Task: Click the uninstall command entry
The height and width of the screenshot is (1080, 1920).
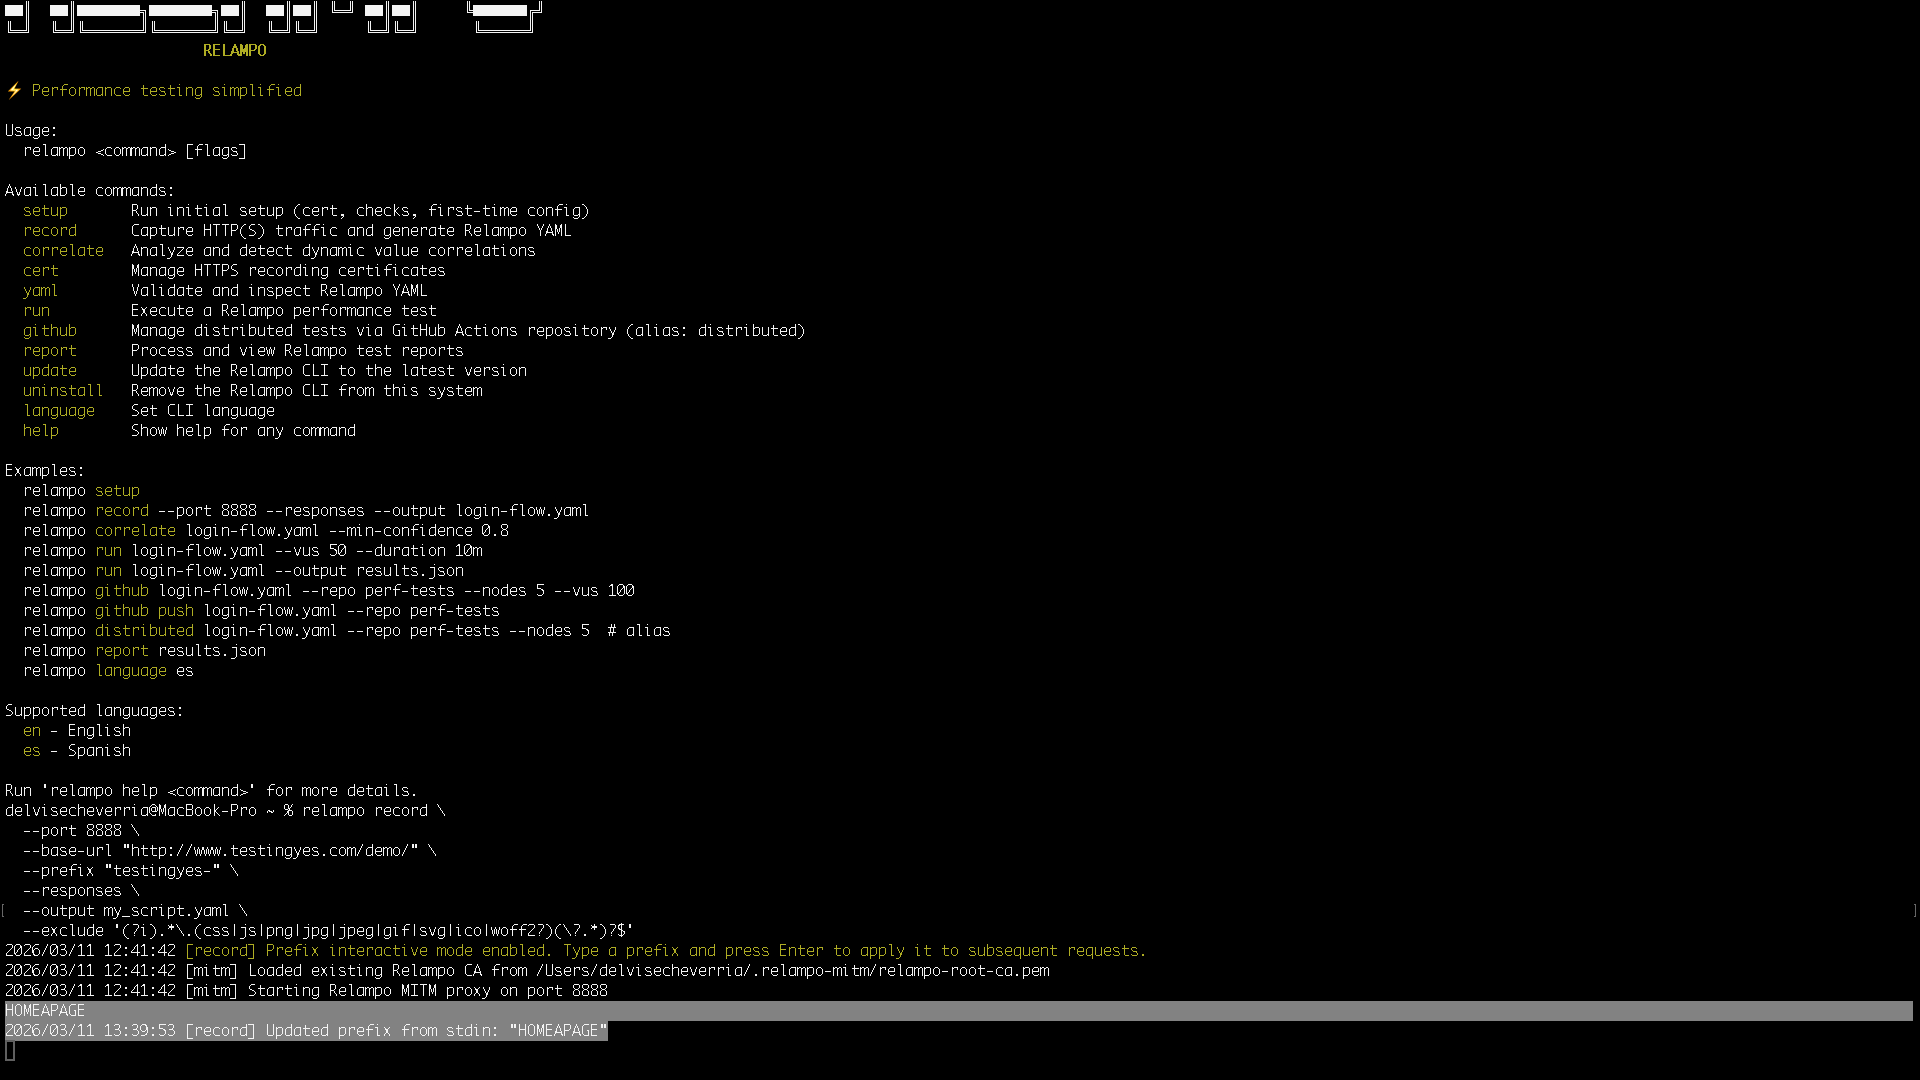Action: pos(62,390)
